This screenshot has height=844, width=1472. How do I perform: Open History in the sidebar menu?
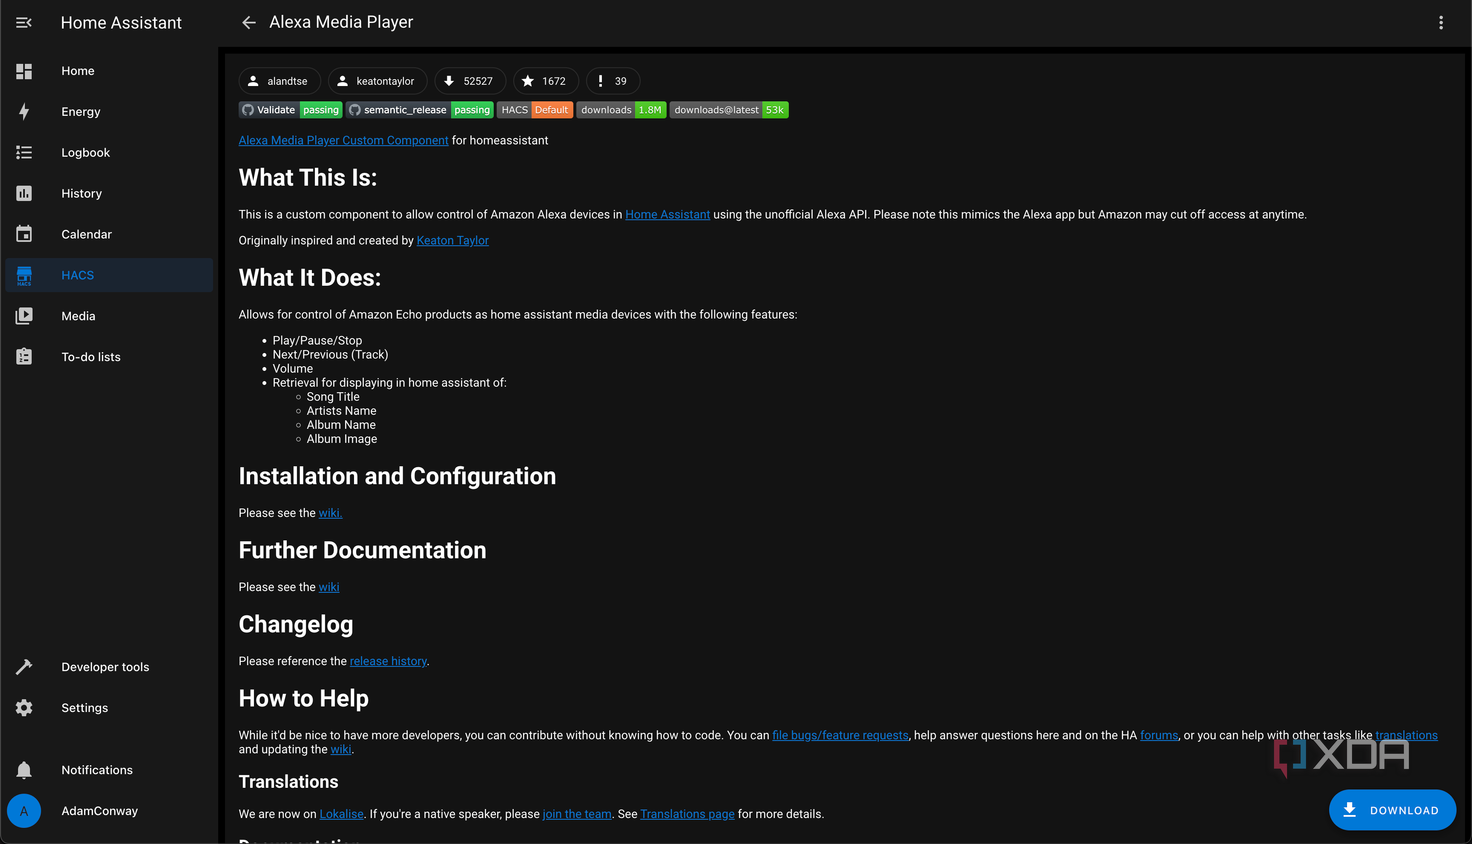109,194
